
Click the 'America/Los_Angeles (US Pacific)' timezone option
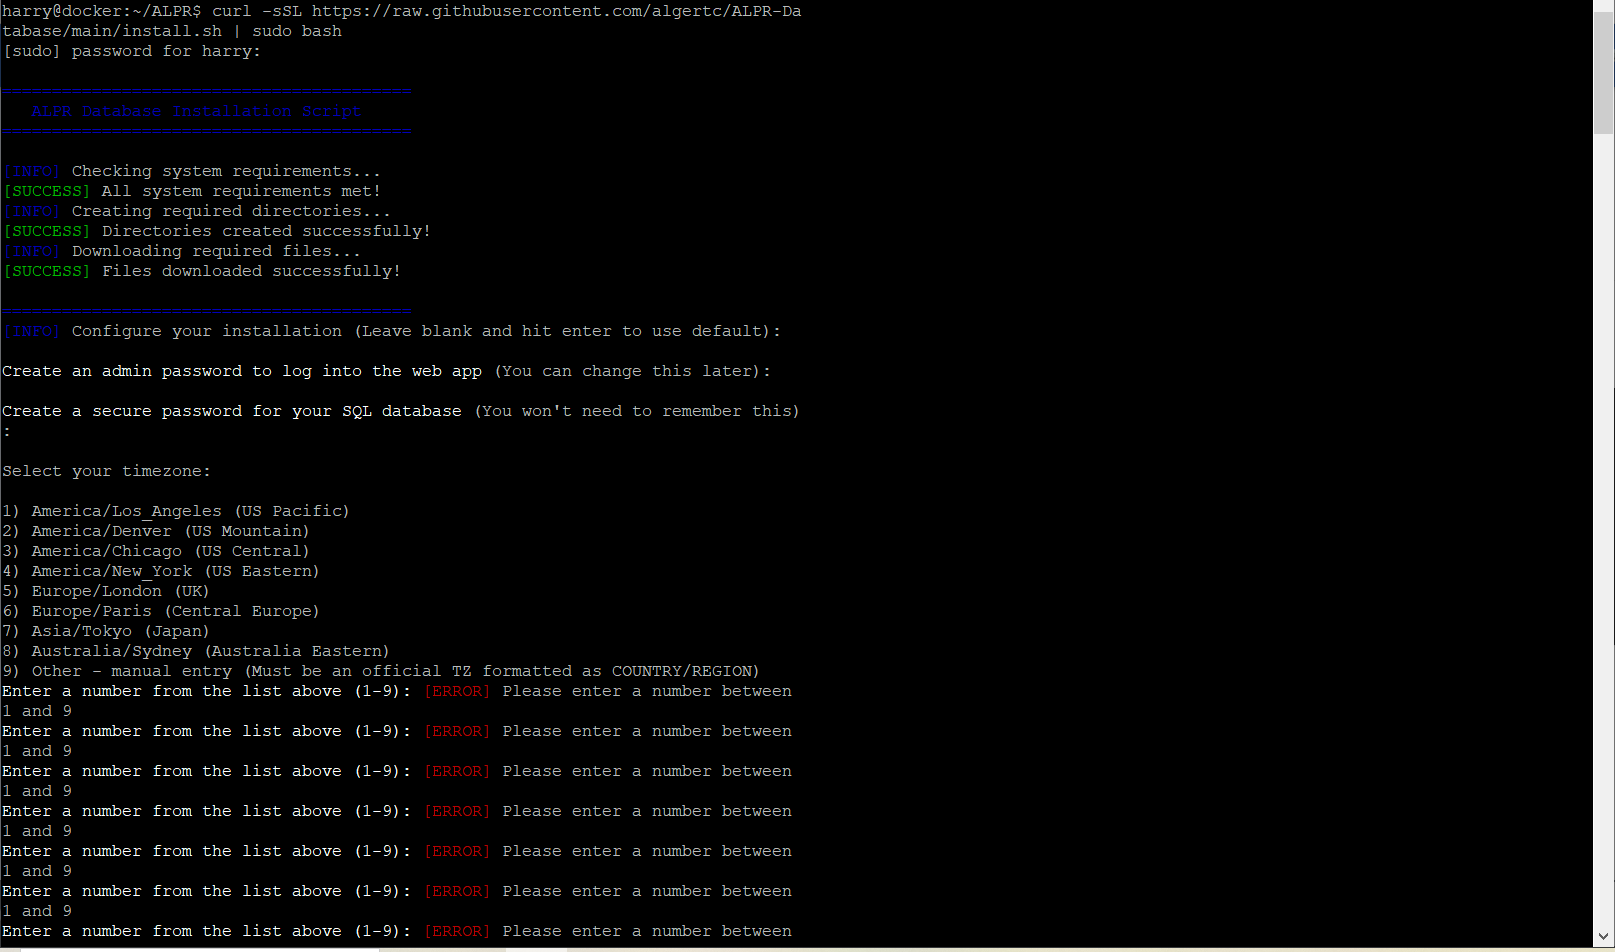pyautogui.click(x=190, y=511)
